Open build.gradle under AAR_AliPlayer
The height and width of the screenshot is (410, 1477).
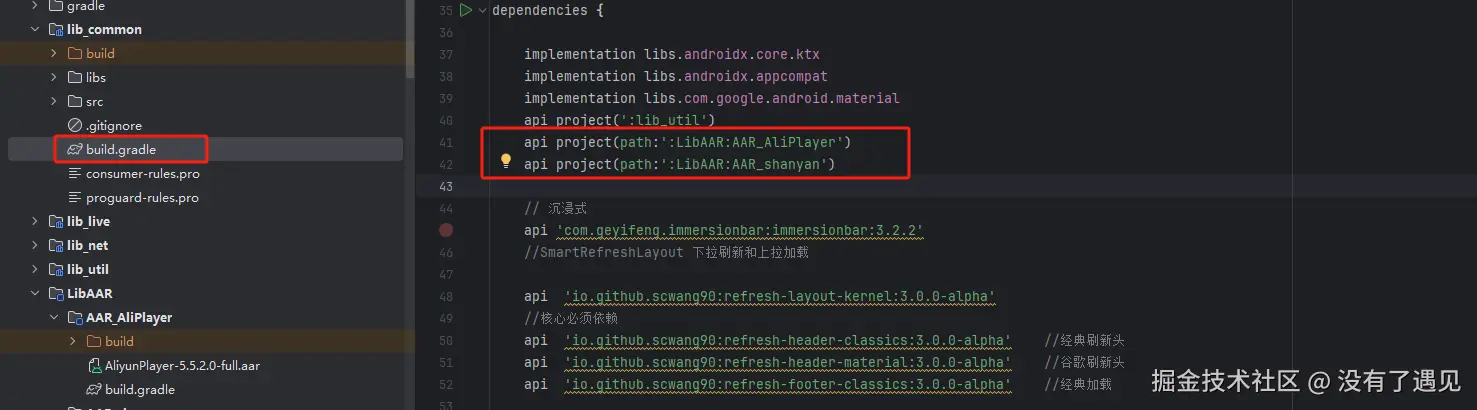[x=139, y=389]
